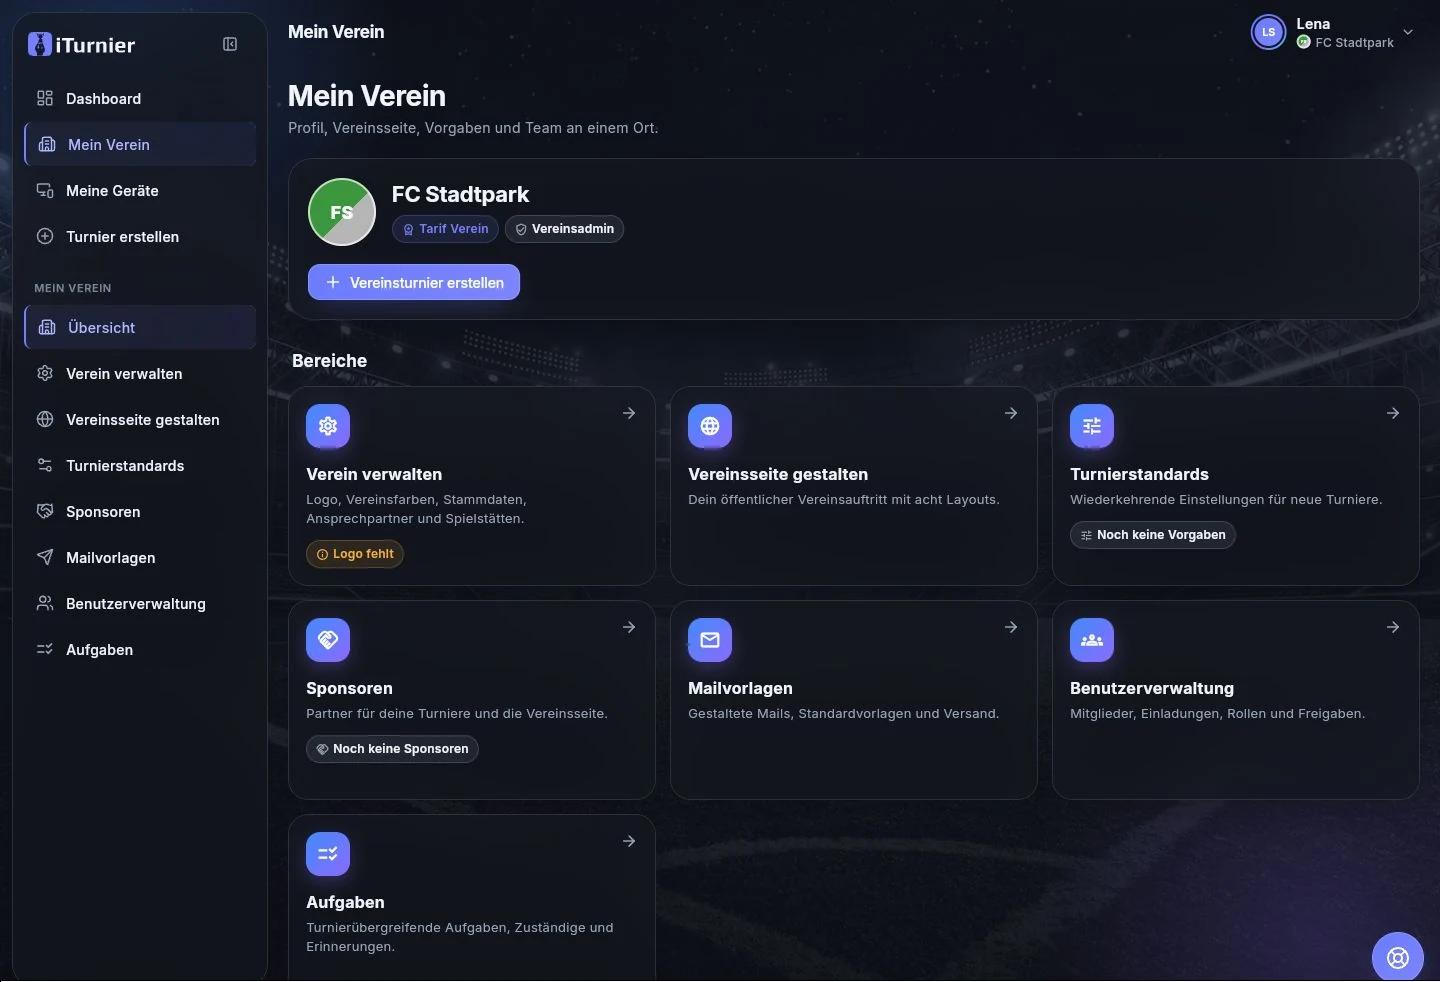The width and height of the screenshot is (1440, 982).
Task: Collapse the sidebar using the panel icon
Action: click(x=230, y=44)
